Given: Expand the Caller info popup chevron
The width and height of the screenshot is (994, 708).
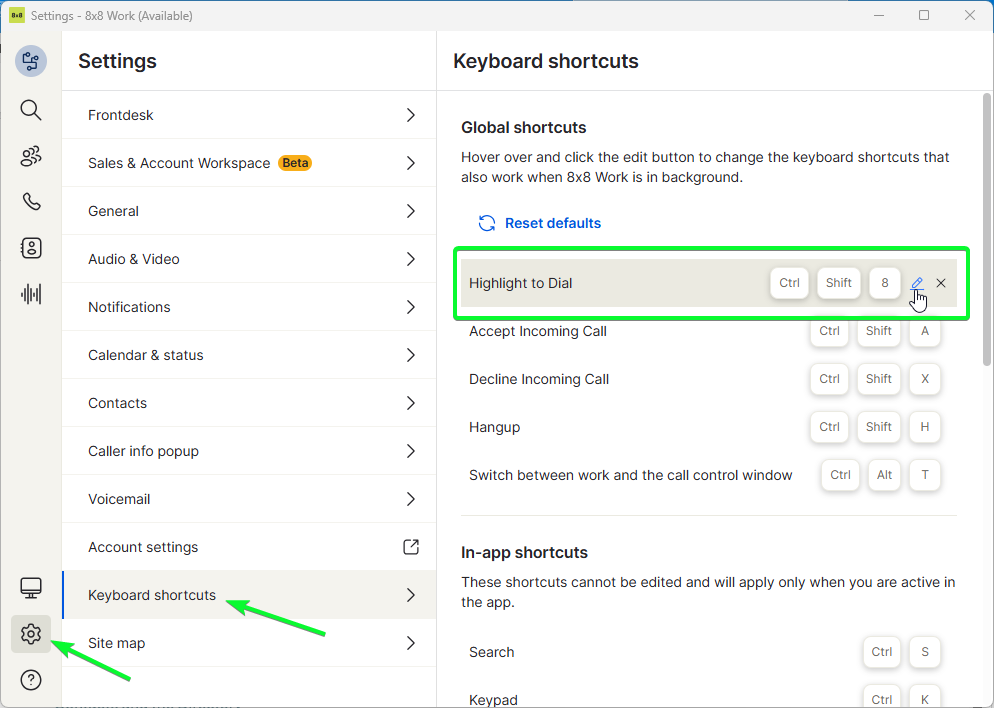Looking at the screenshot, I should click(411, 451).
